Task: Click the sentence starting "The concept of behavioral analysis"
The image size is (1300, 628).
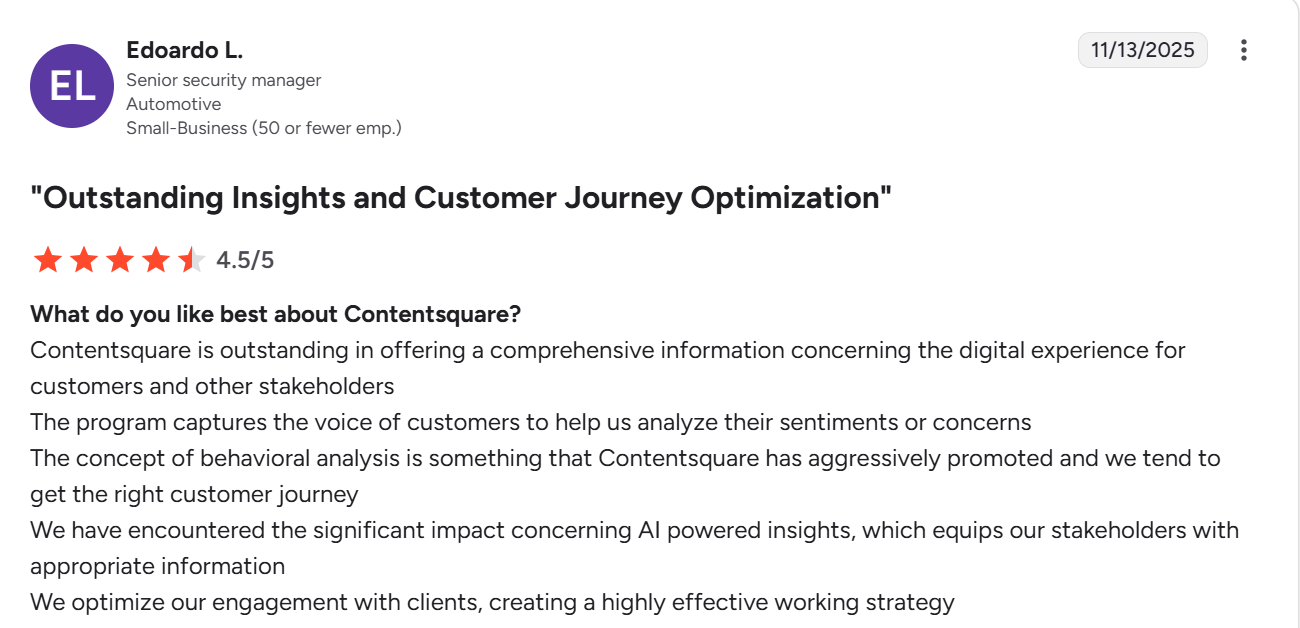Action: [x=625, y=458]
